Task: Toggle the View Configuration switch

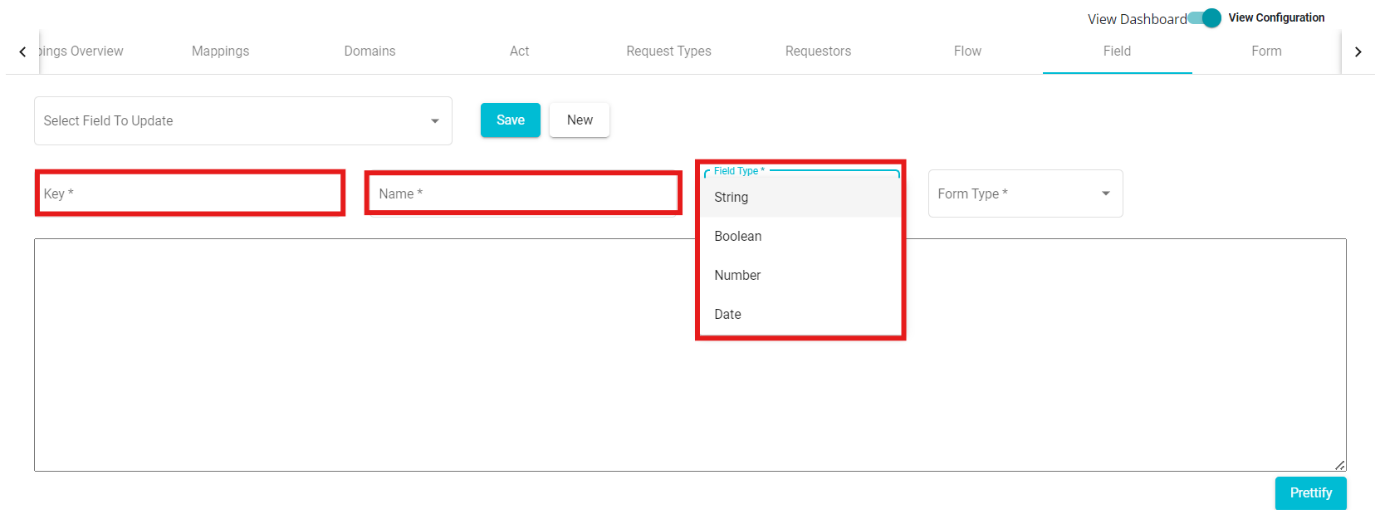Action: tap(1204, 18)
